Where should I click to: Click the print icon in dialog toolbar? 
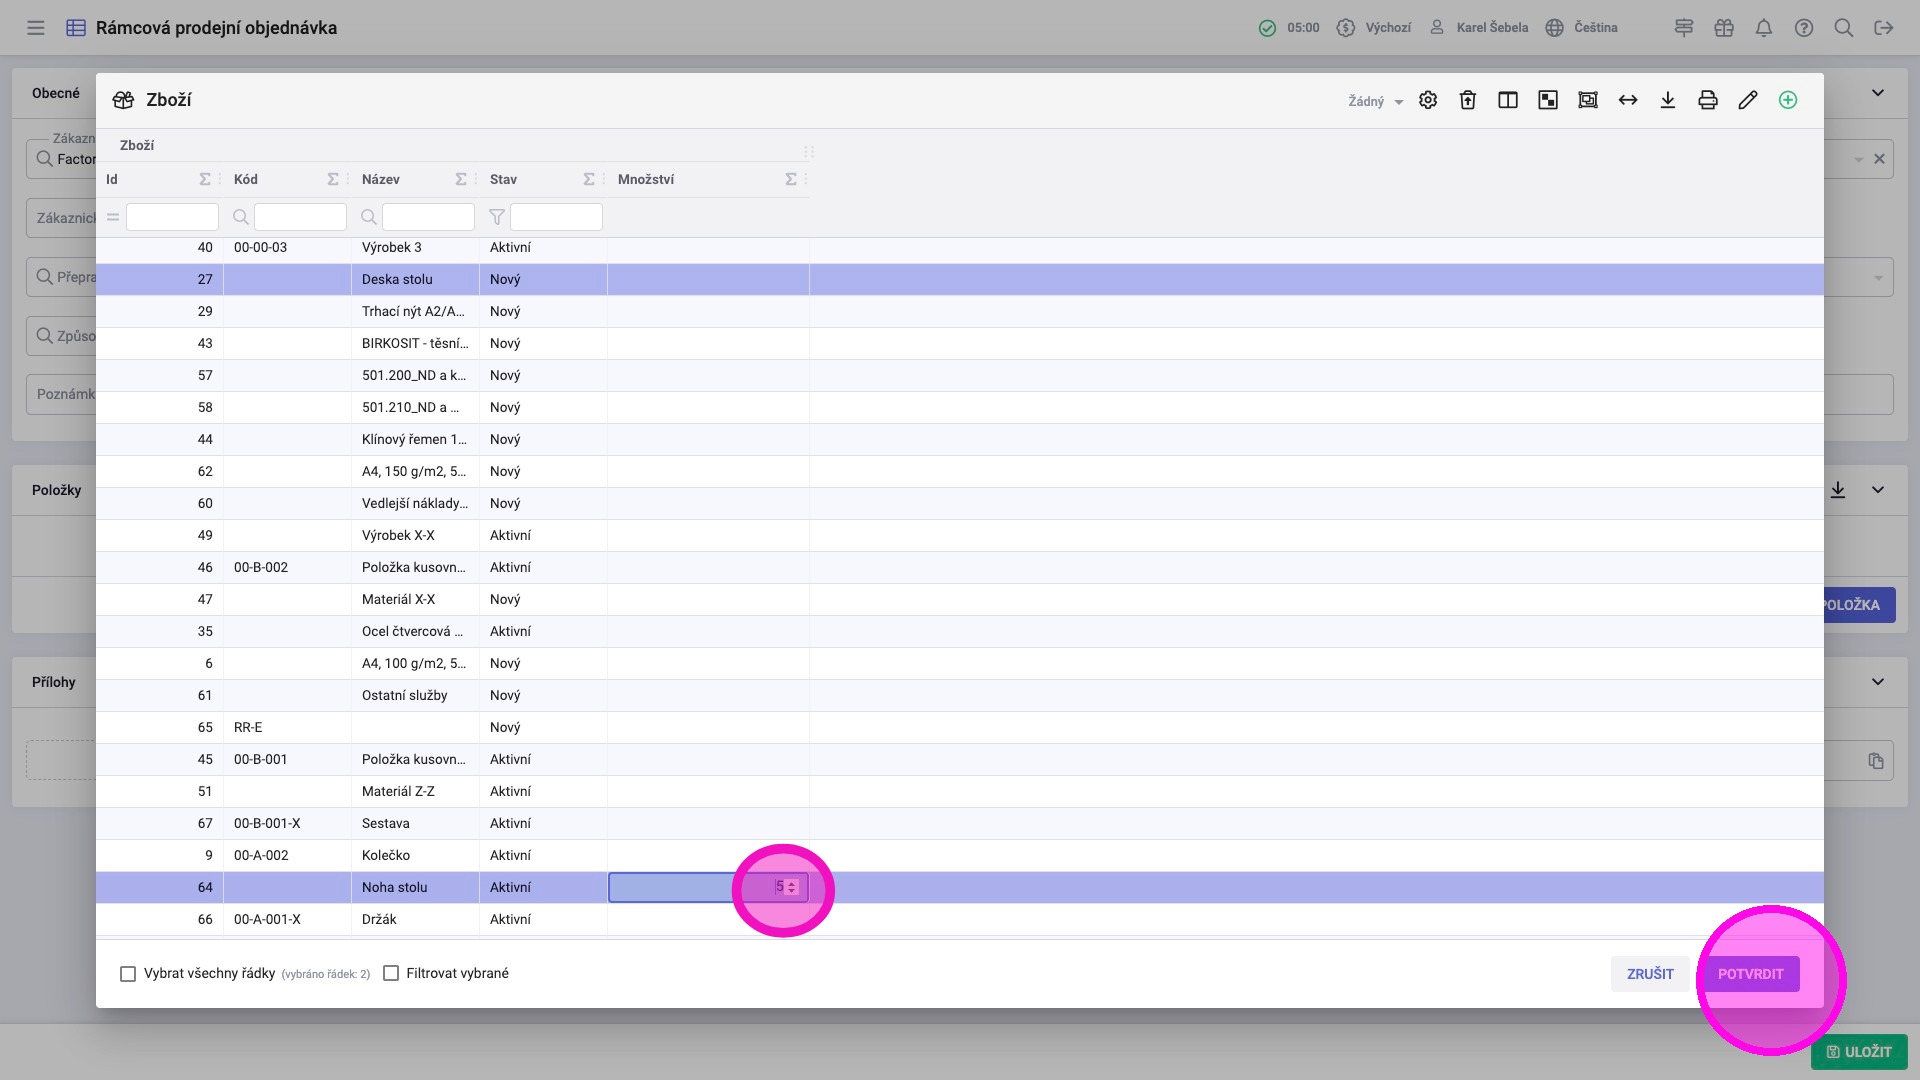click(x=1708, y=100)
